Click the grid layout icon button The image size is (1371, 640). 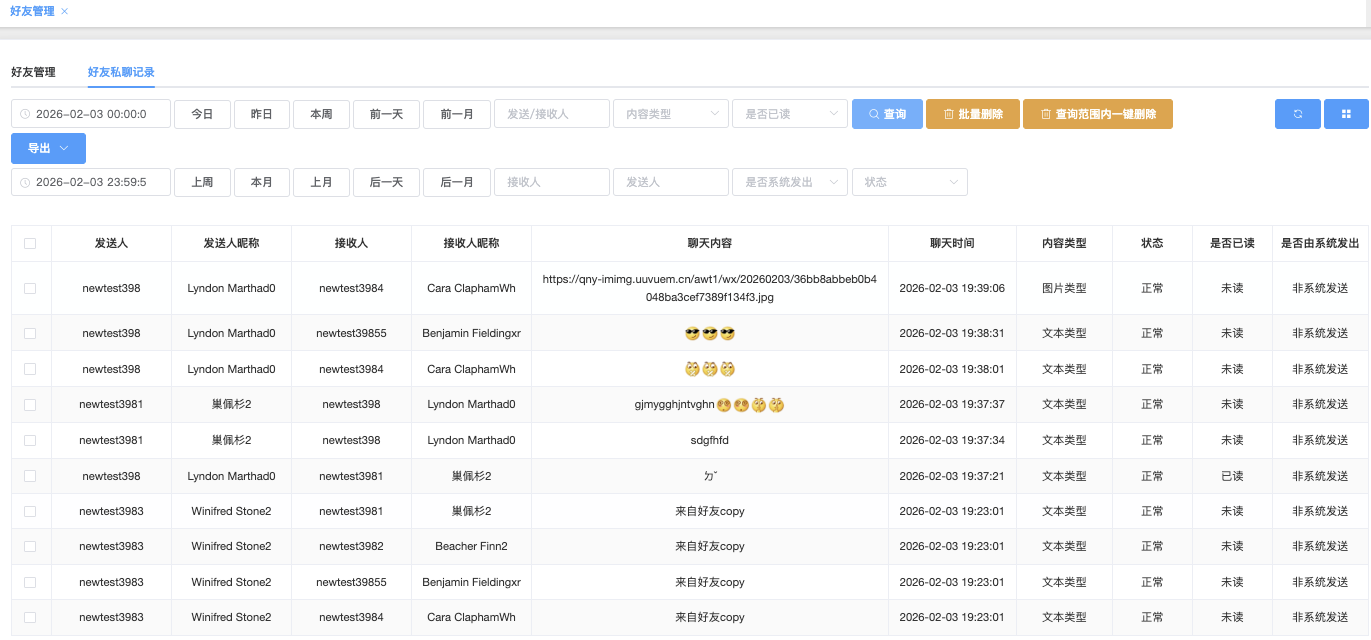pyautogui.click(x=1346, y=114)
